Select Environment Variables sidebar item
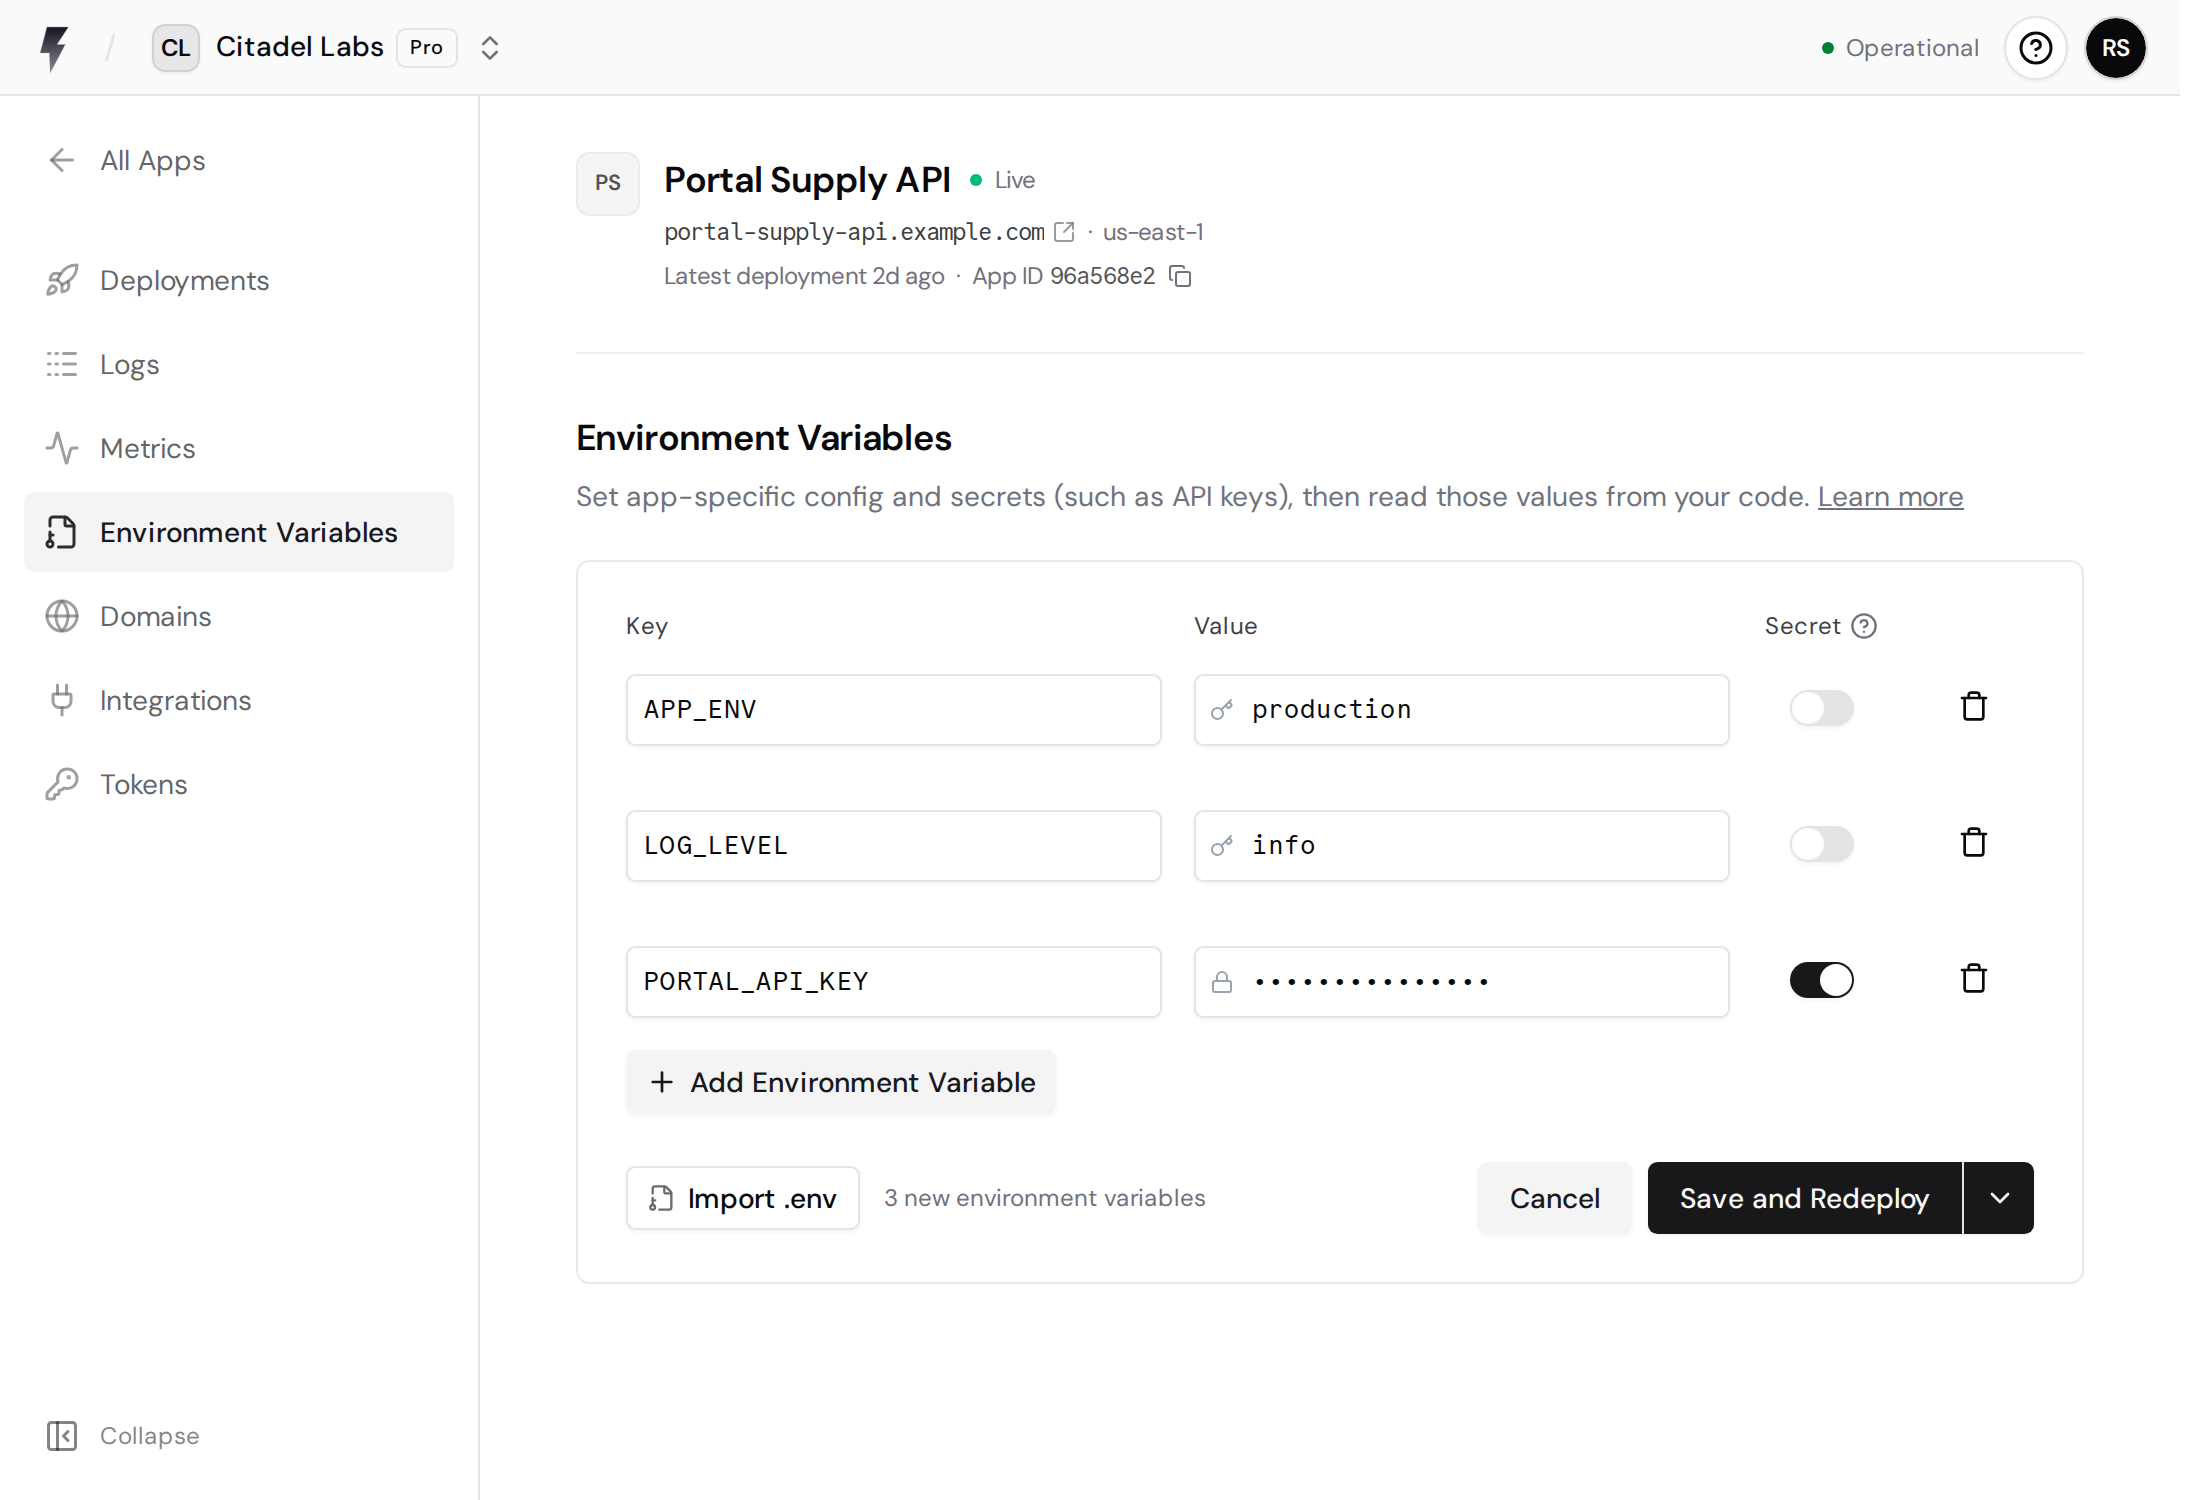The height and width of the screenshot is (1500, 2200). click(x=239, y=532)
